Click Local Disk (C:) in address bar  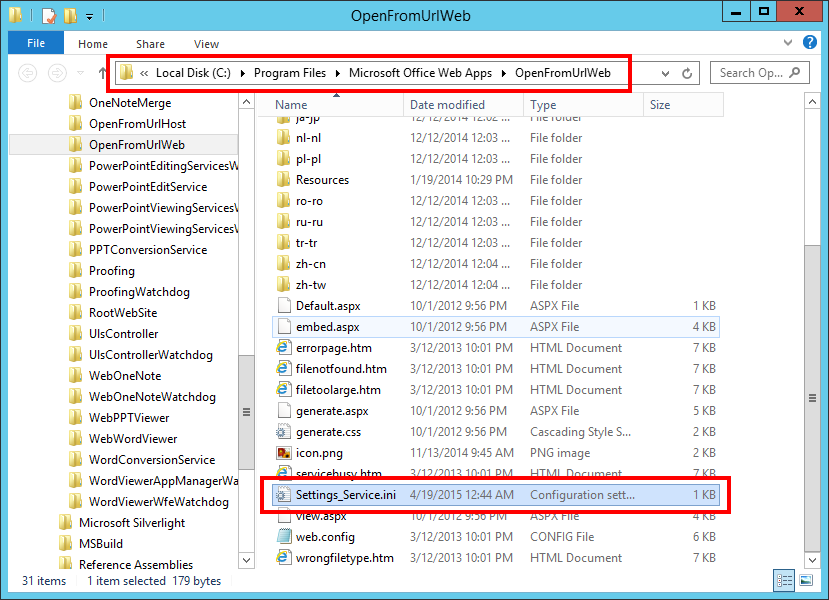pos(193,73)
